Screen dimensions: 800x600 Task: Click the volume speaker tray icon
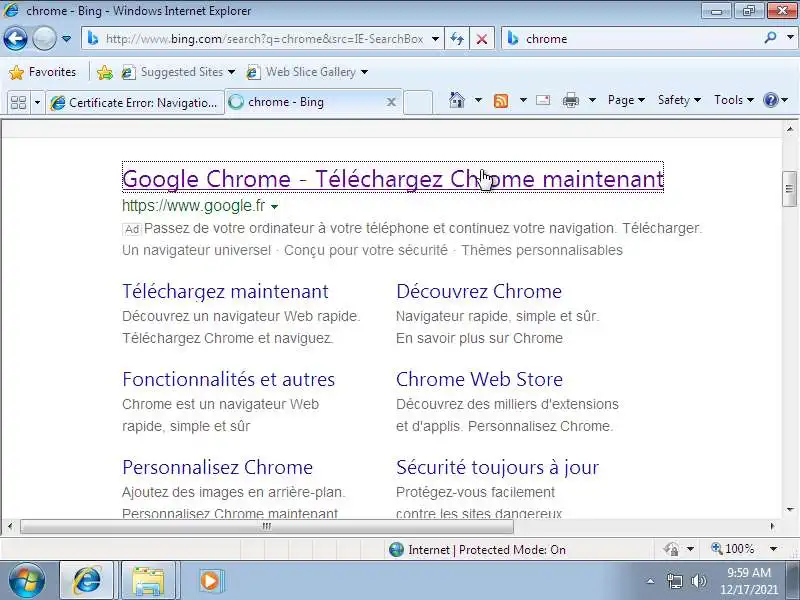[698, 581]
